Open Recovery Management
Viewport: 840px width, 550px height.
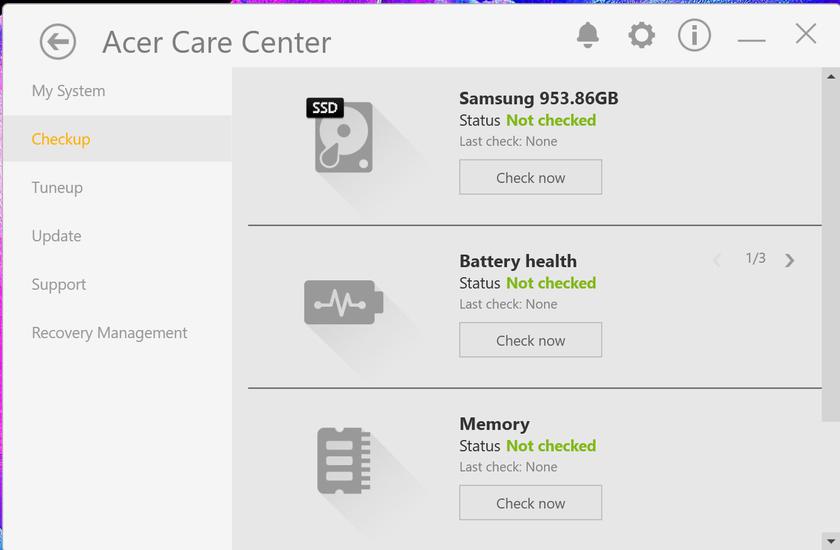click(x=109, y=333)
